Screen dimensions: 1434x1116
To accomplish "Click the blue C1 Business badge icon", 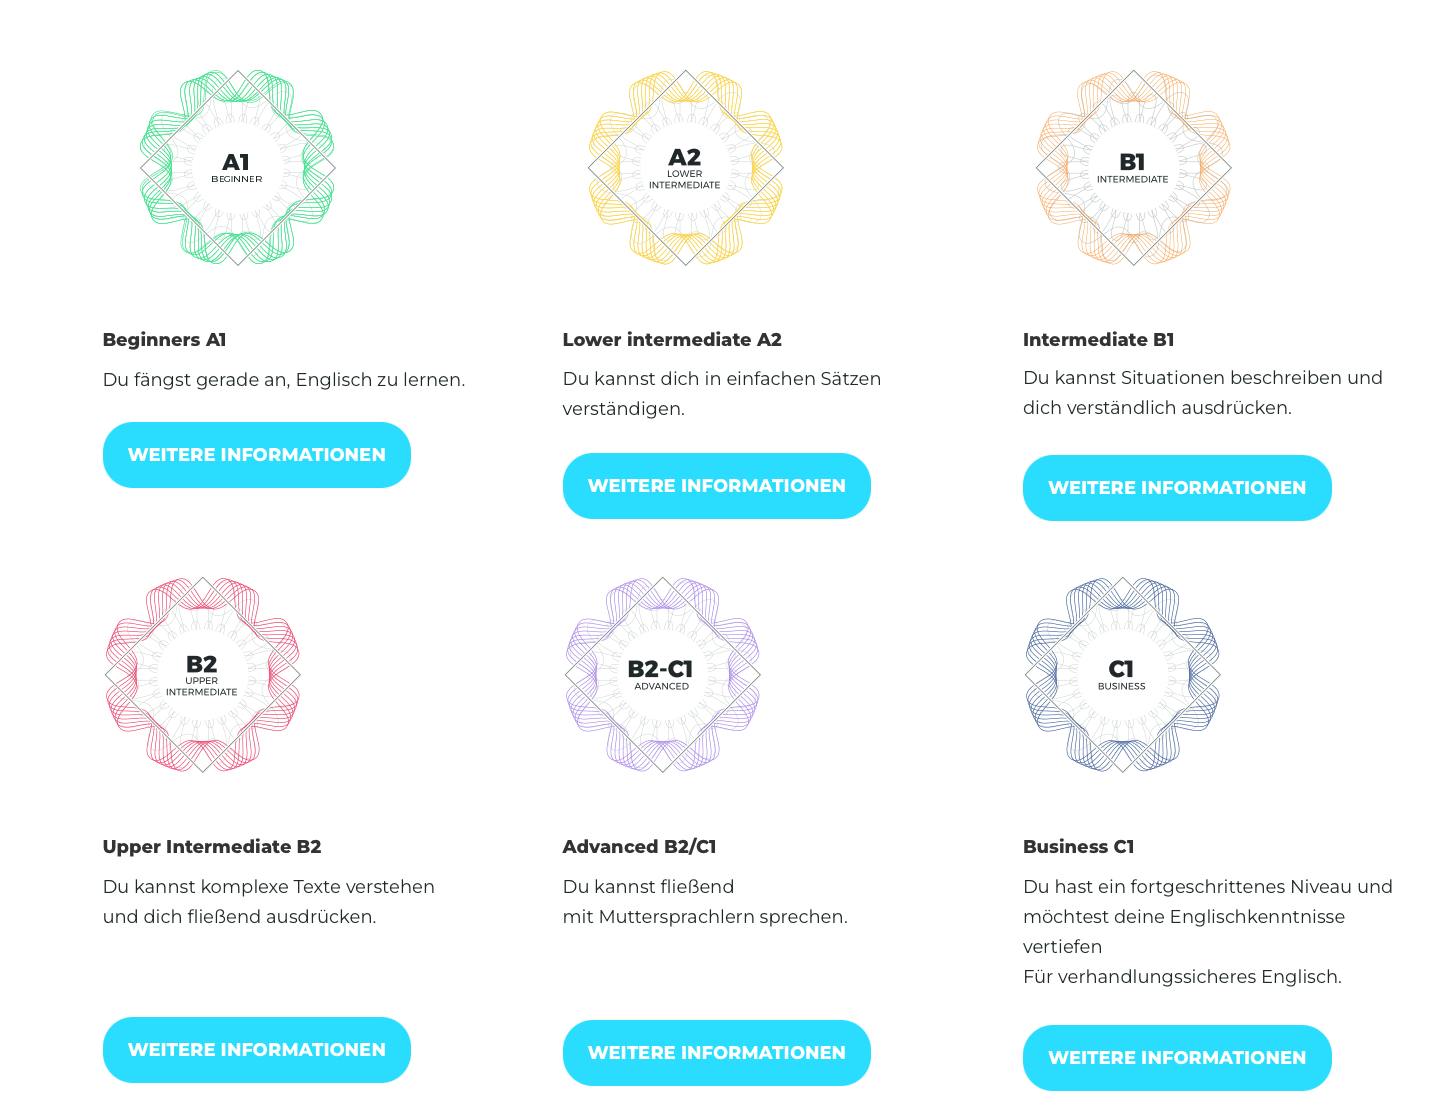I will 1122,675.
